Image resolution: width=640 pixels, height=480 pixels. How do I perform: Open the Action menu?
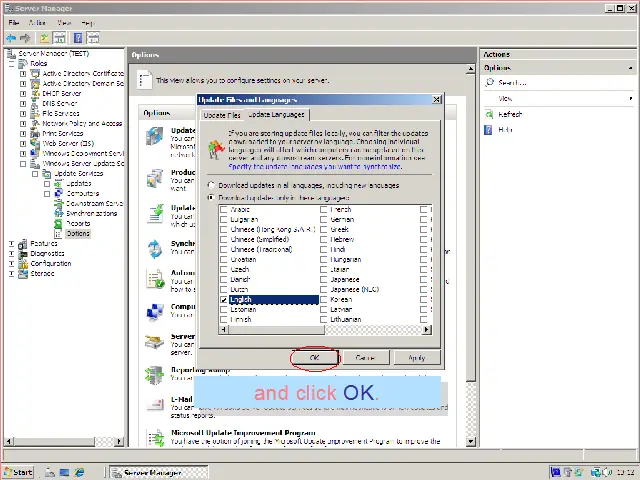pyautogui.click(x=37, y=23)
